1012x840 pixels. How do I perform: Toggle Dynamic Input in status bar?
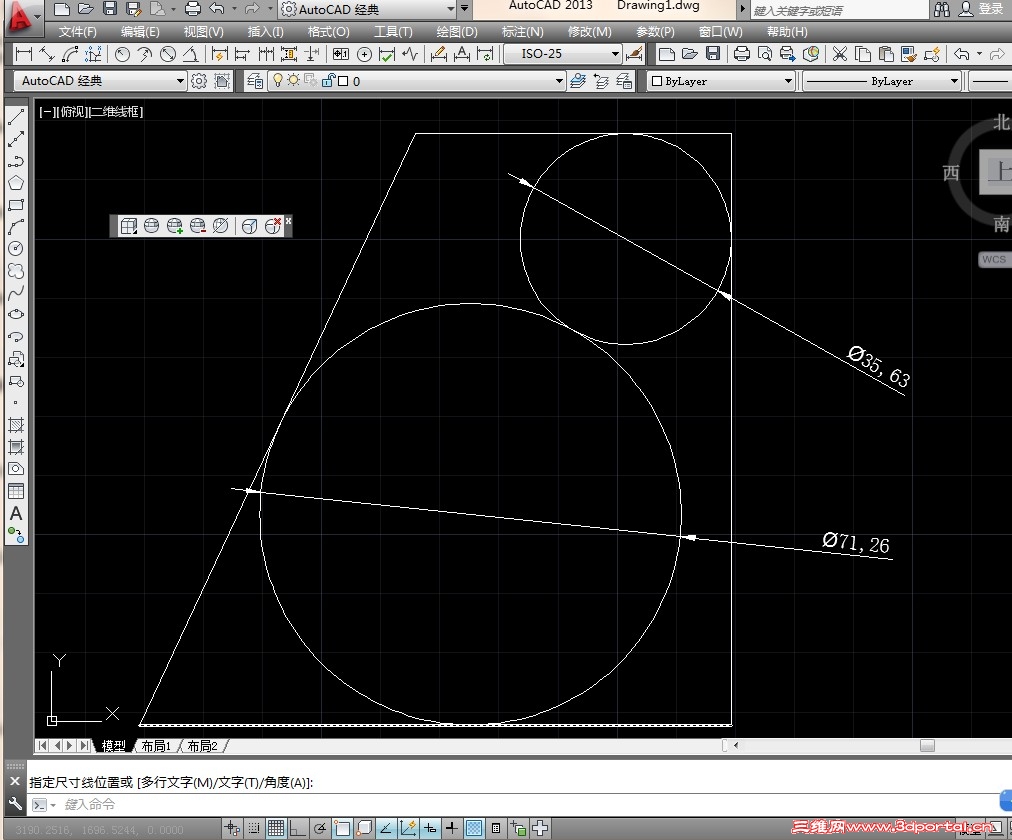click(x=430, y=828)
